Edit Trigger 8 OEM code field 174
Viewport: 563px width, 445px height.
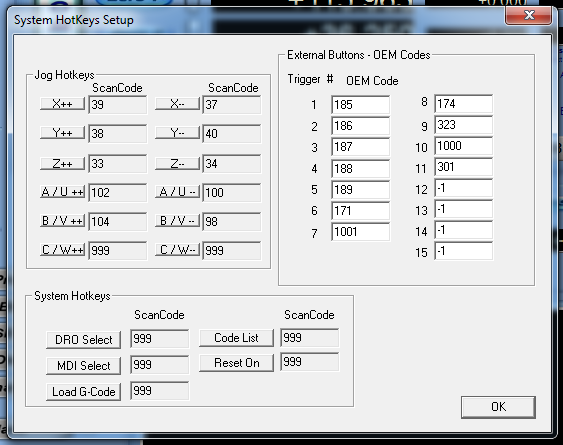point(464,104)
